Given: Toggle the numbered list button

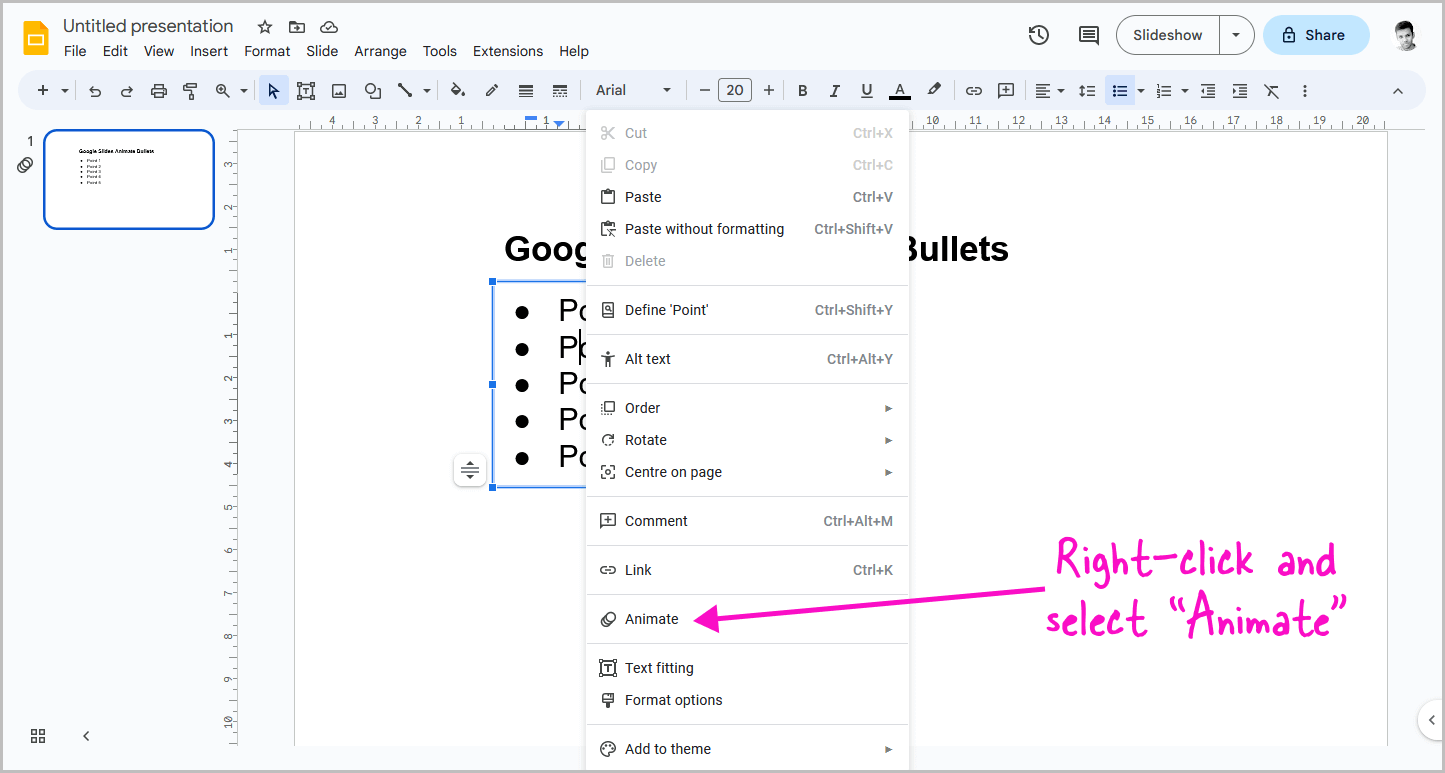Looking at the screenshot, I should (x=1164, y=91).
